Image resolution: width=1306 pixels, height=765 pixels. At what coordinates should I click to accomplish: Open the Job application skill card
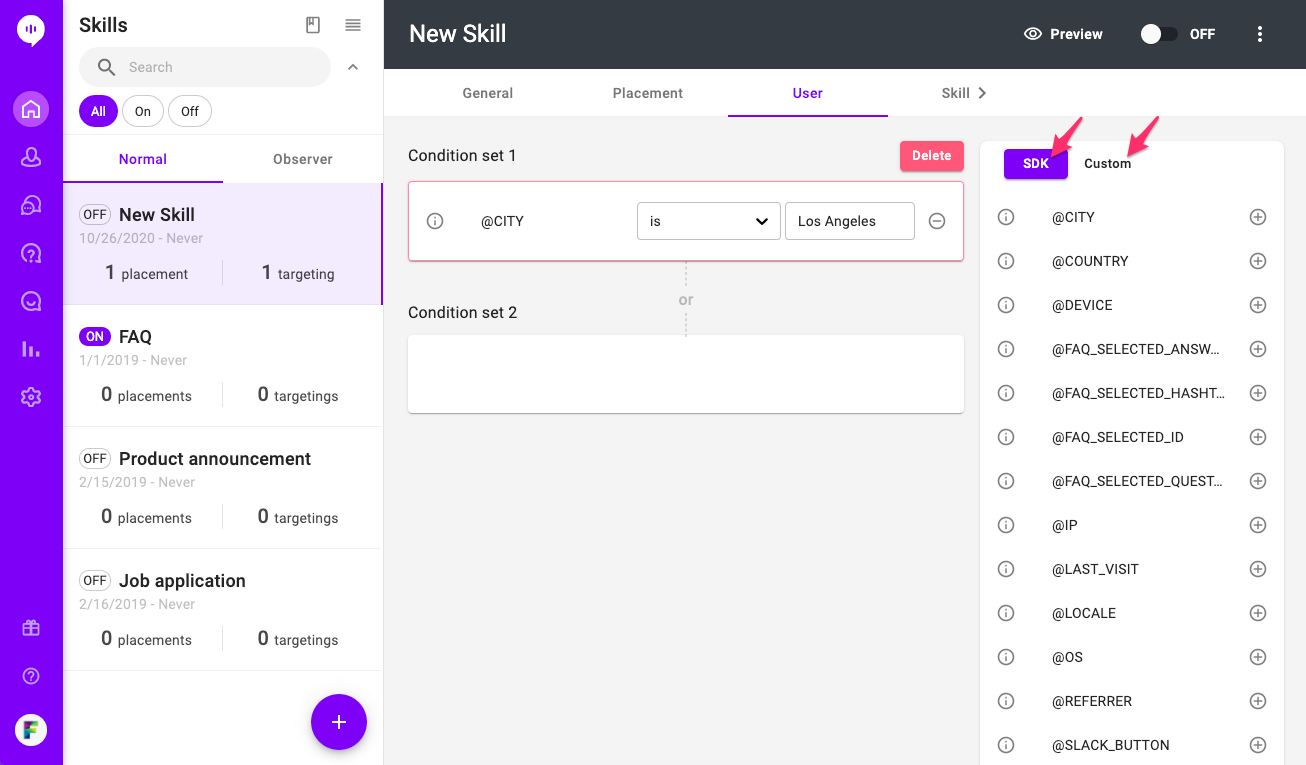[x=223, y=610]
